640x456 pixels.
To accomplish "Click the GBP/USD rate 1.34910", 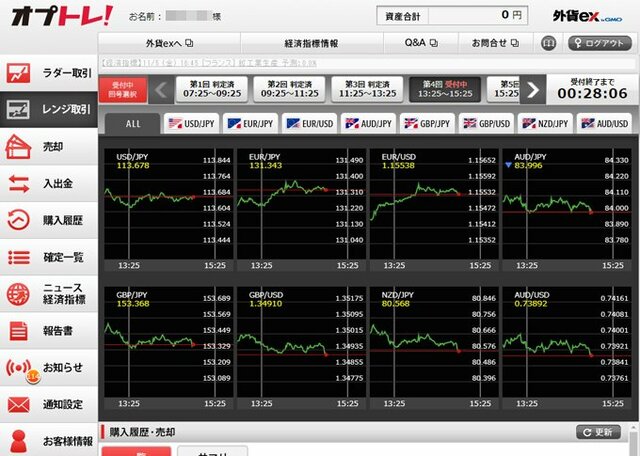I will (266, 303).
